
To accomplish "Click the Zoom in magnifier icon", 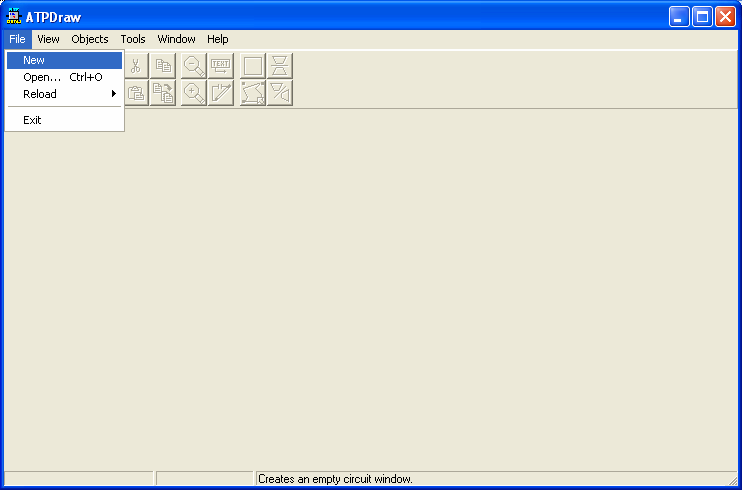I will click(194, 93).
